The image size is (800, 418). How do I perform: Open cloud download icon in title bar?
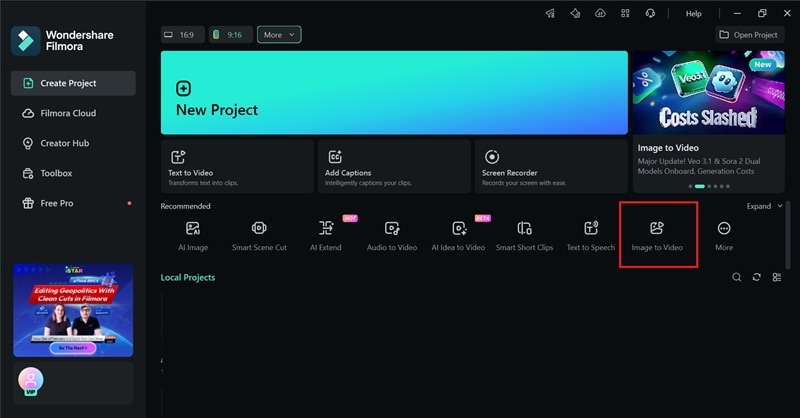pyautogui.click(x=600, y=13)
